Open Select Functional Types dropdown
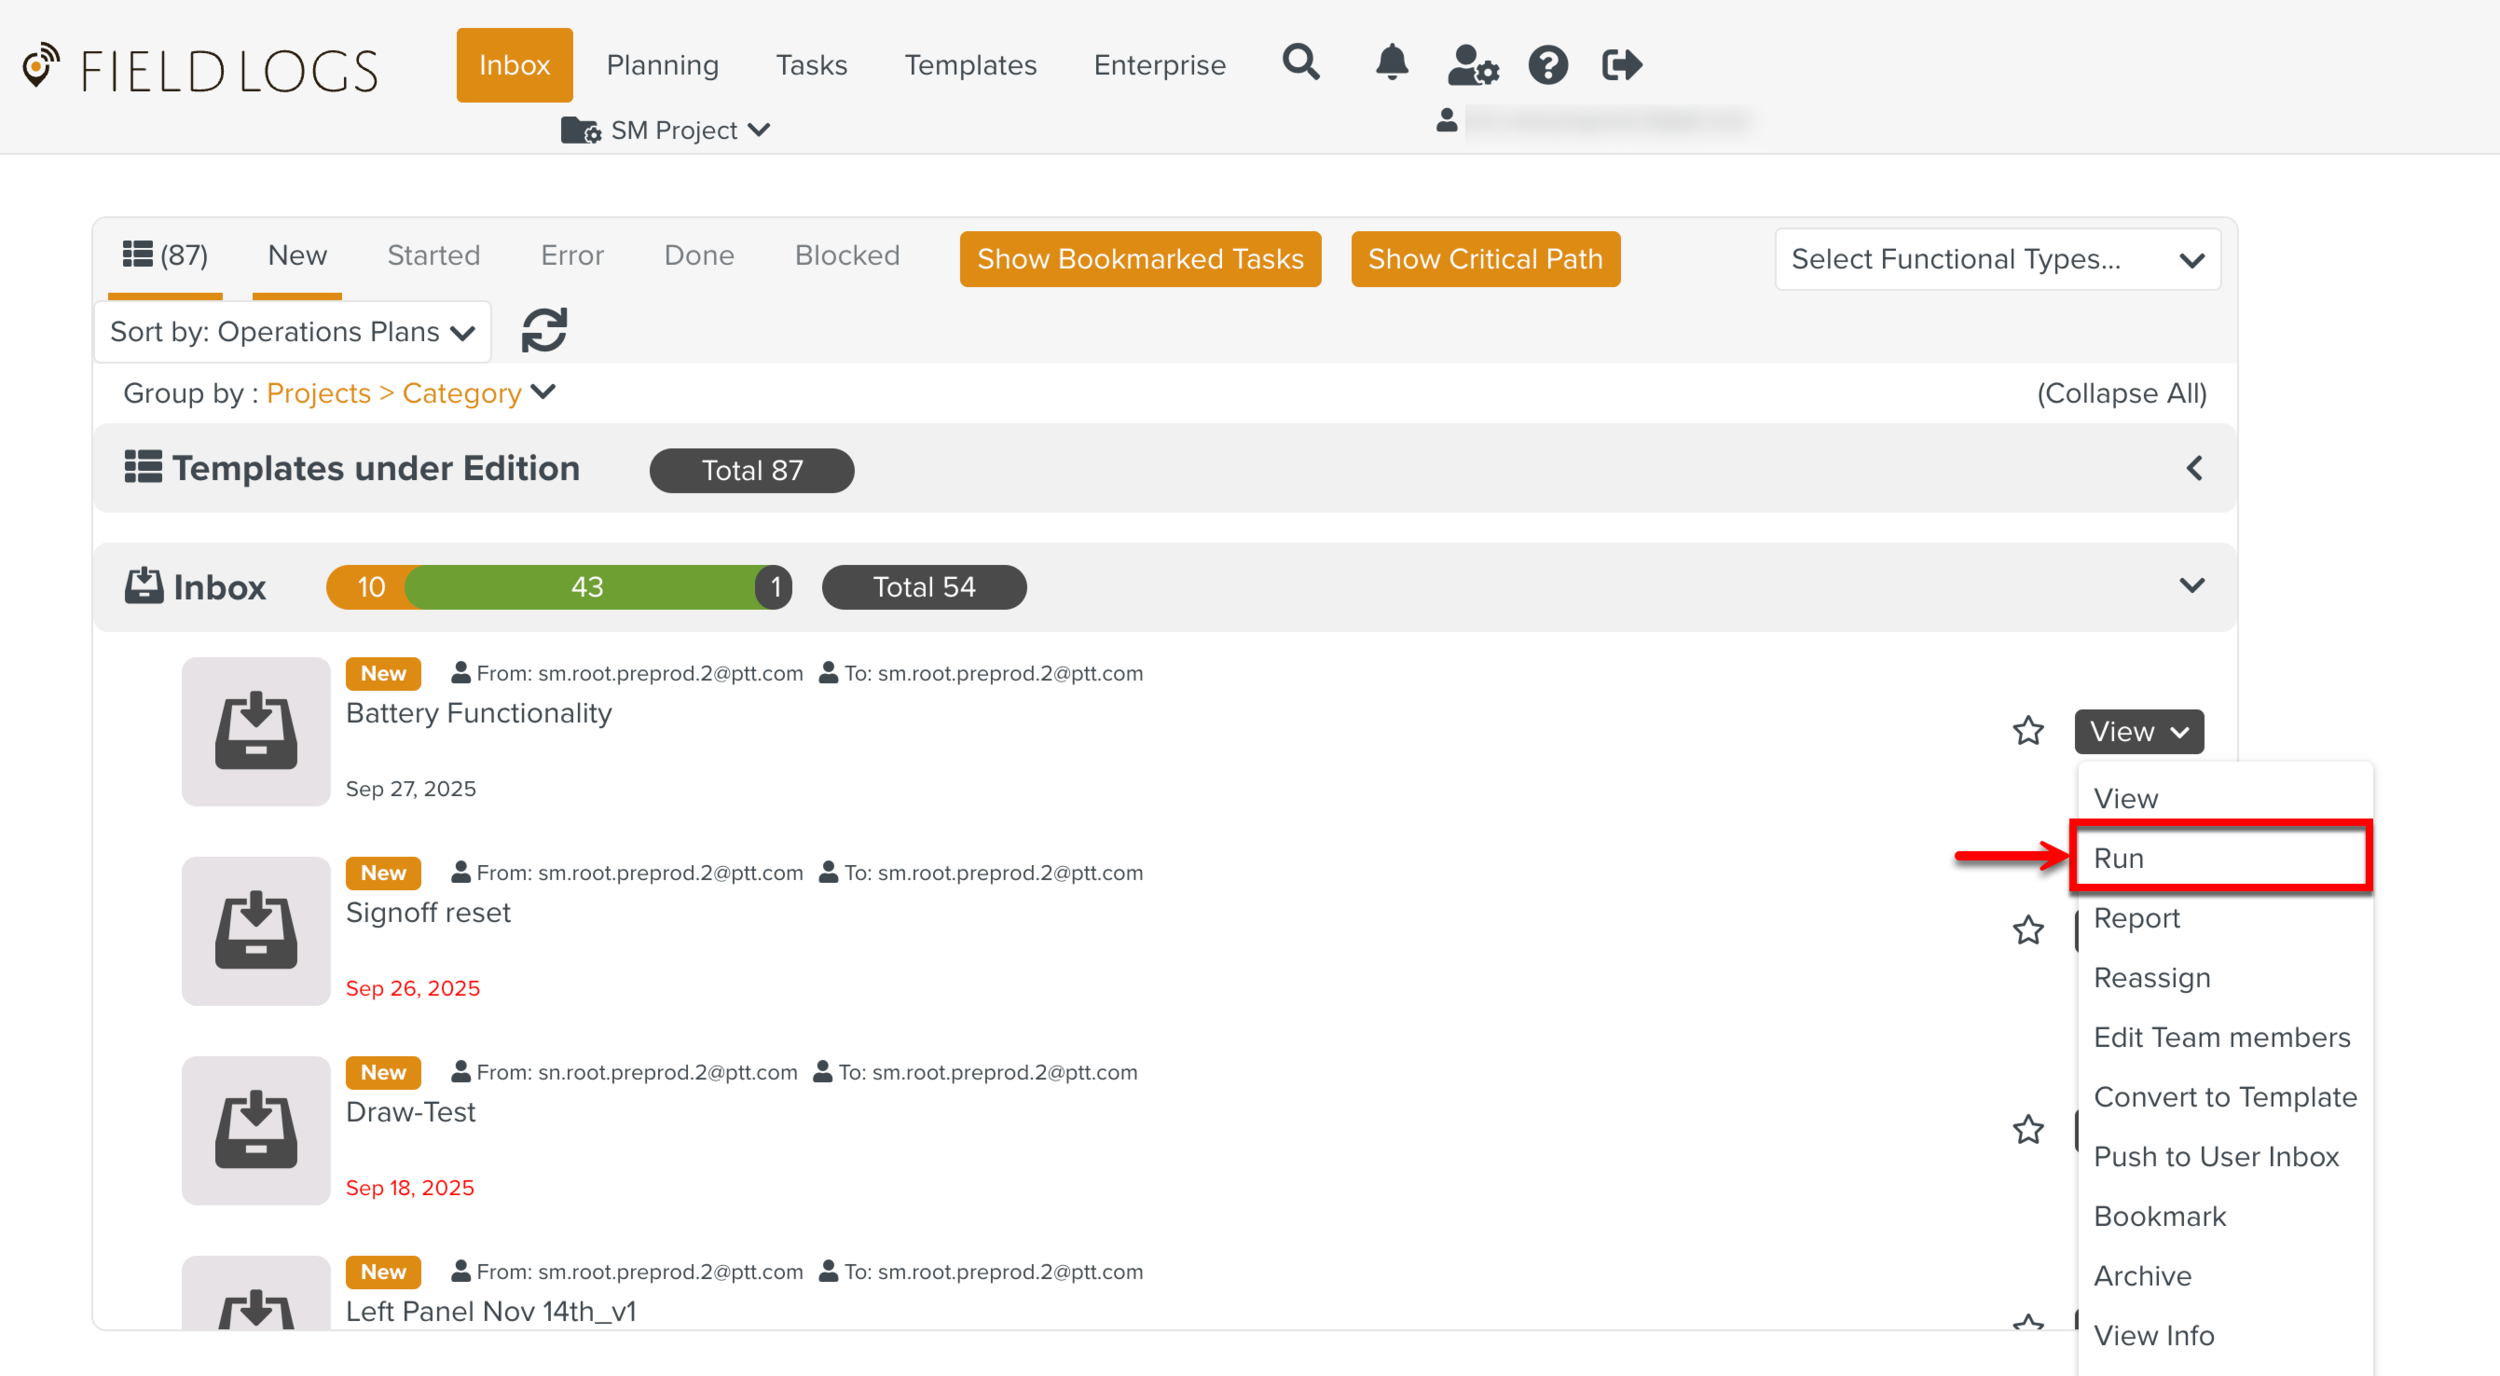Screen dimensions: 2500x1376 coord(1997,260)
